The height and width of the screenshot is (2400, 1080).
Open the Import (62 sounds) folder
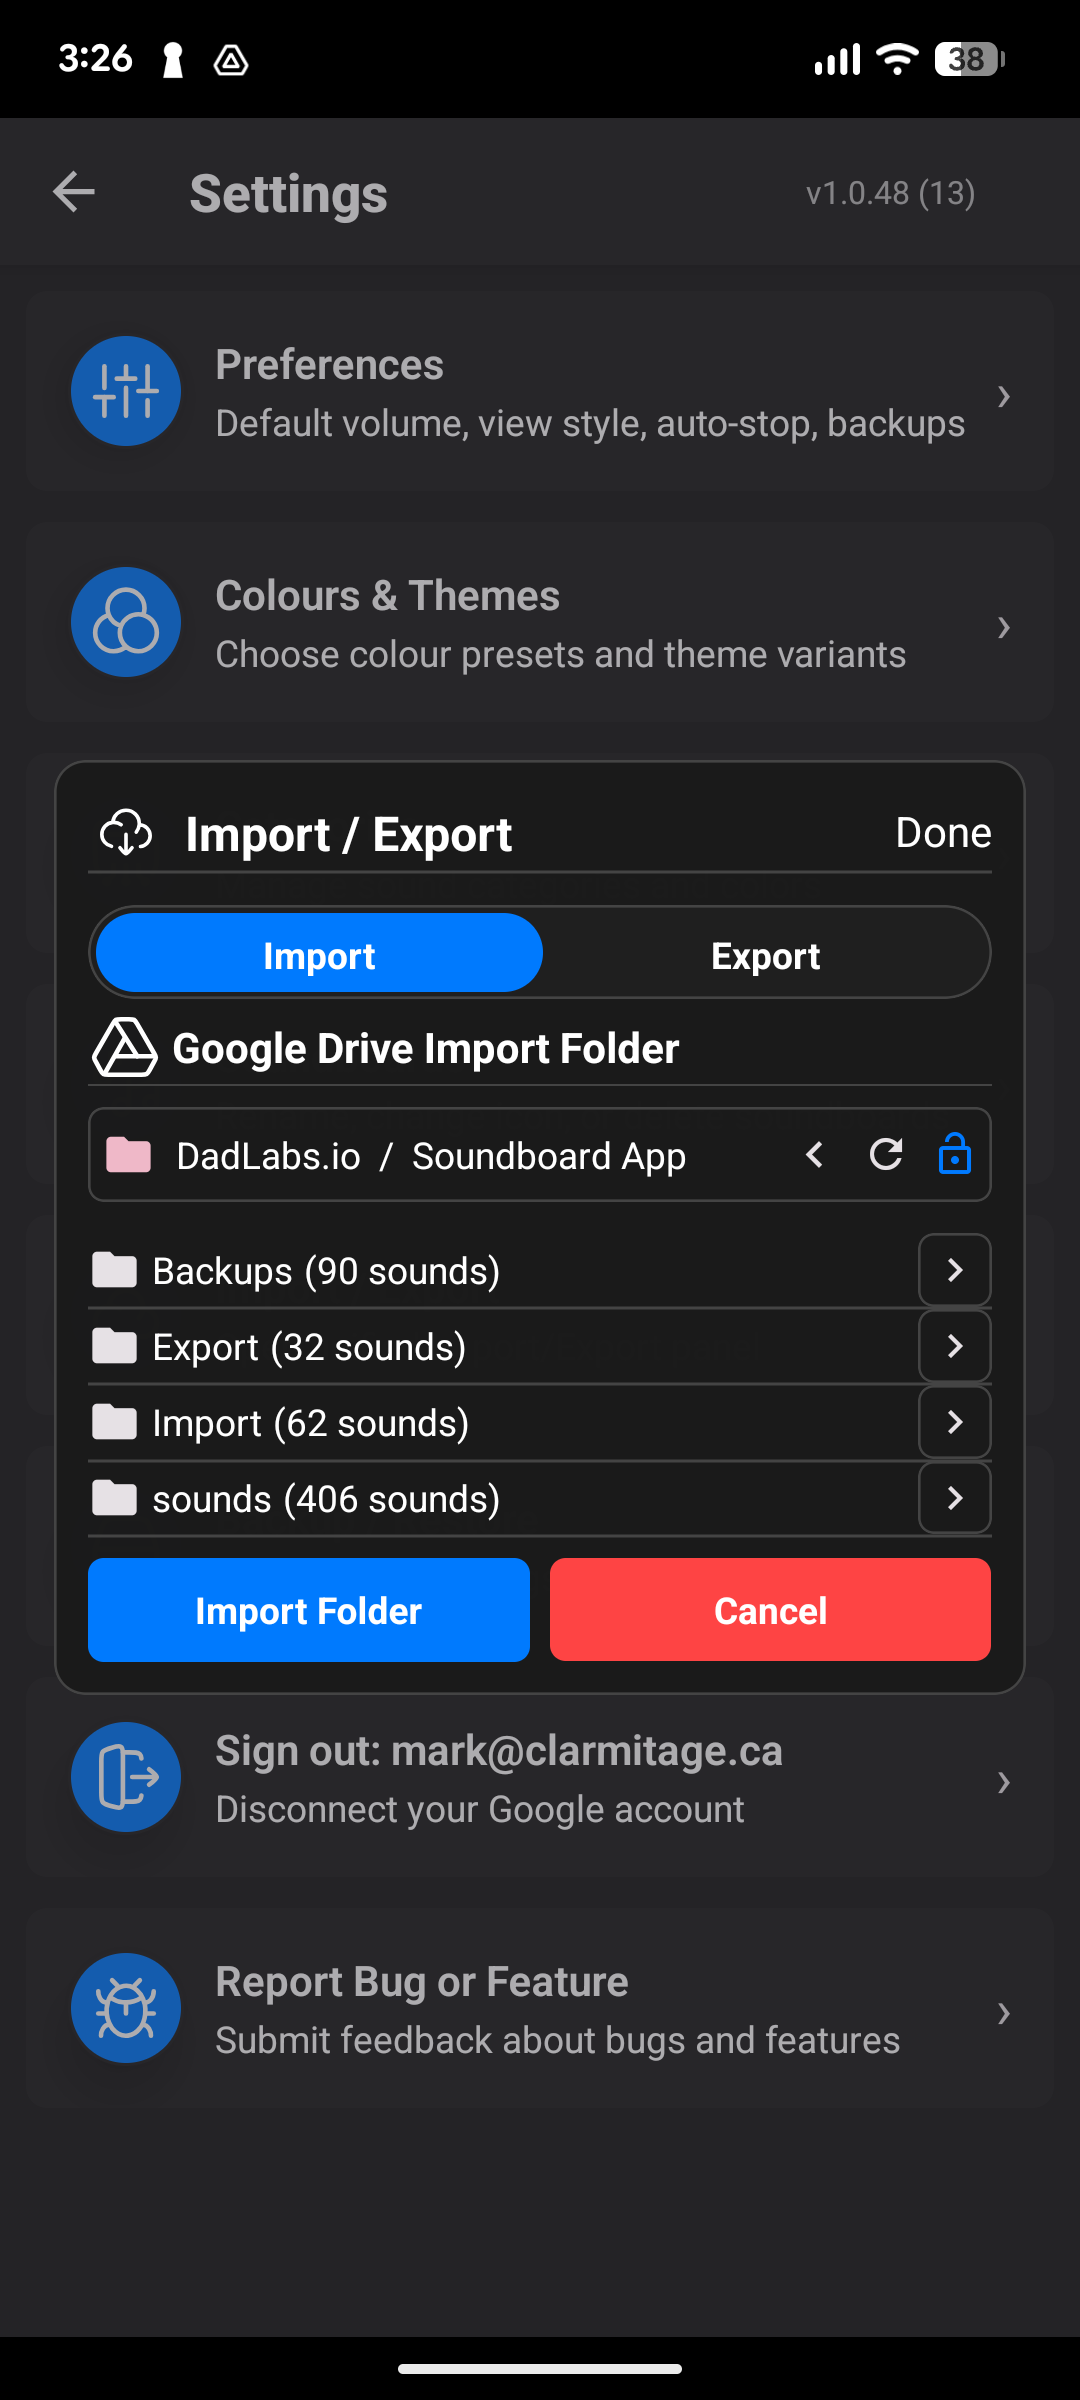954,1422
